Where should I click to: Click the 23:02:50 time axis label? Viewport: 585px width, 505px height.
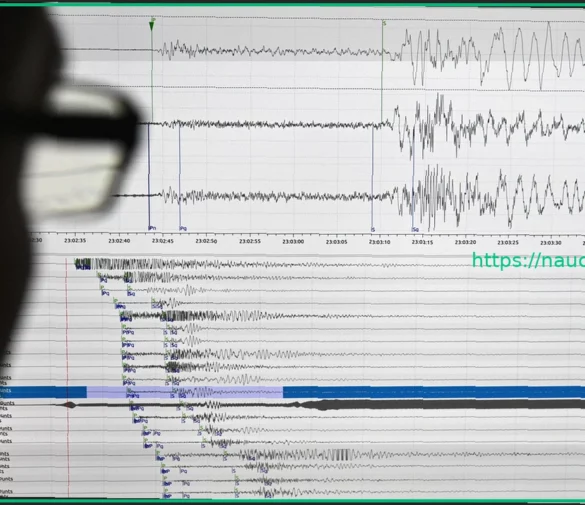(206, 241)
